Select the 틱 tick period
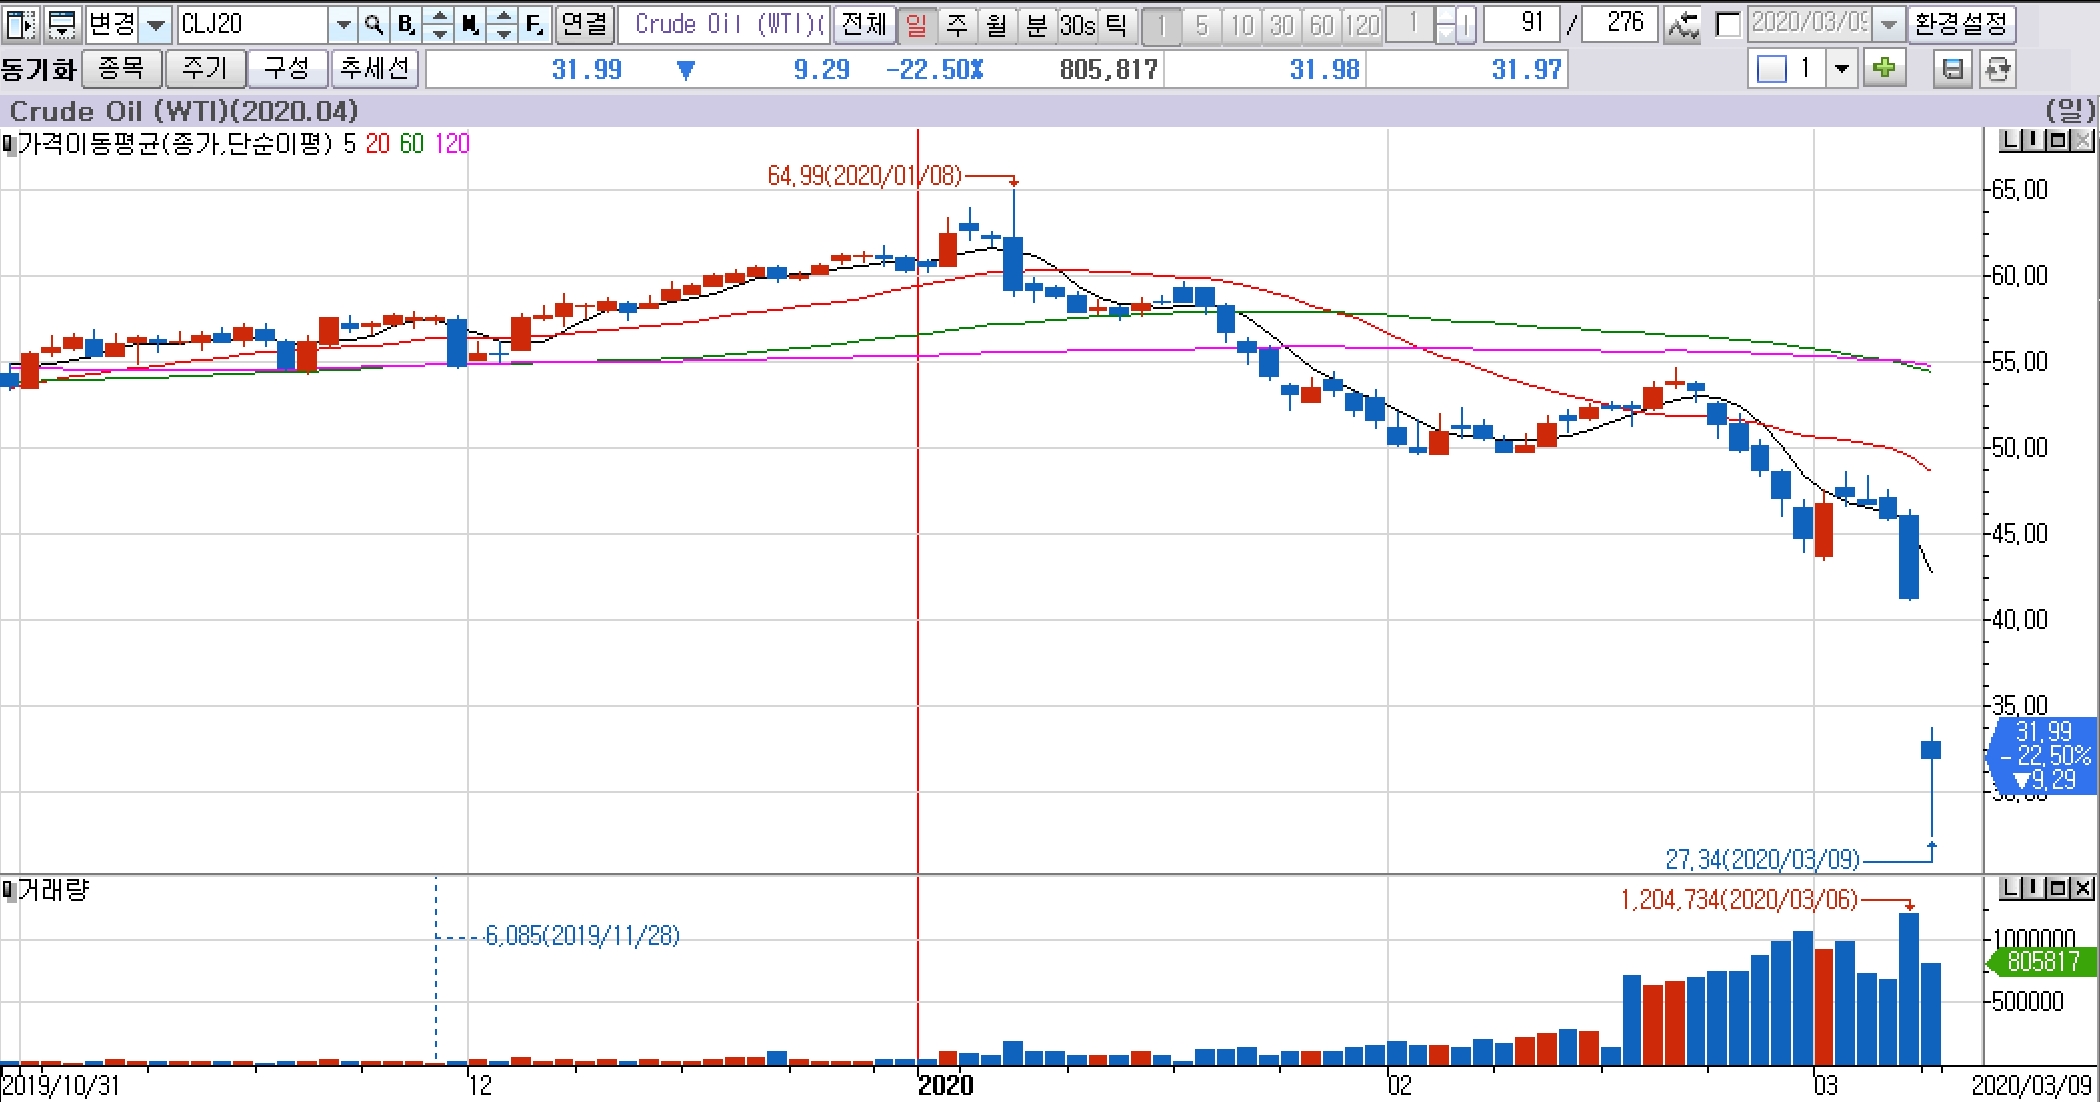The width and height of the screenshot is (2100, 1102). 1117,24
